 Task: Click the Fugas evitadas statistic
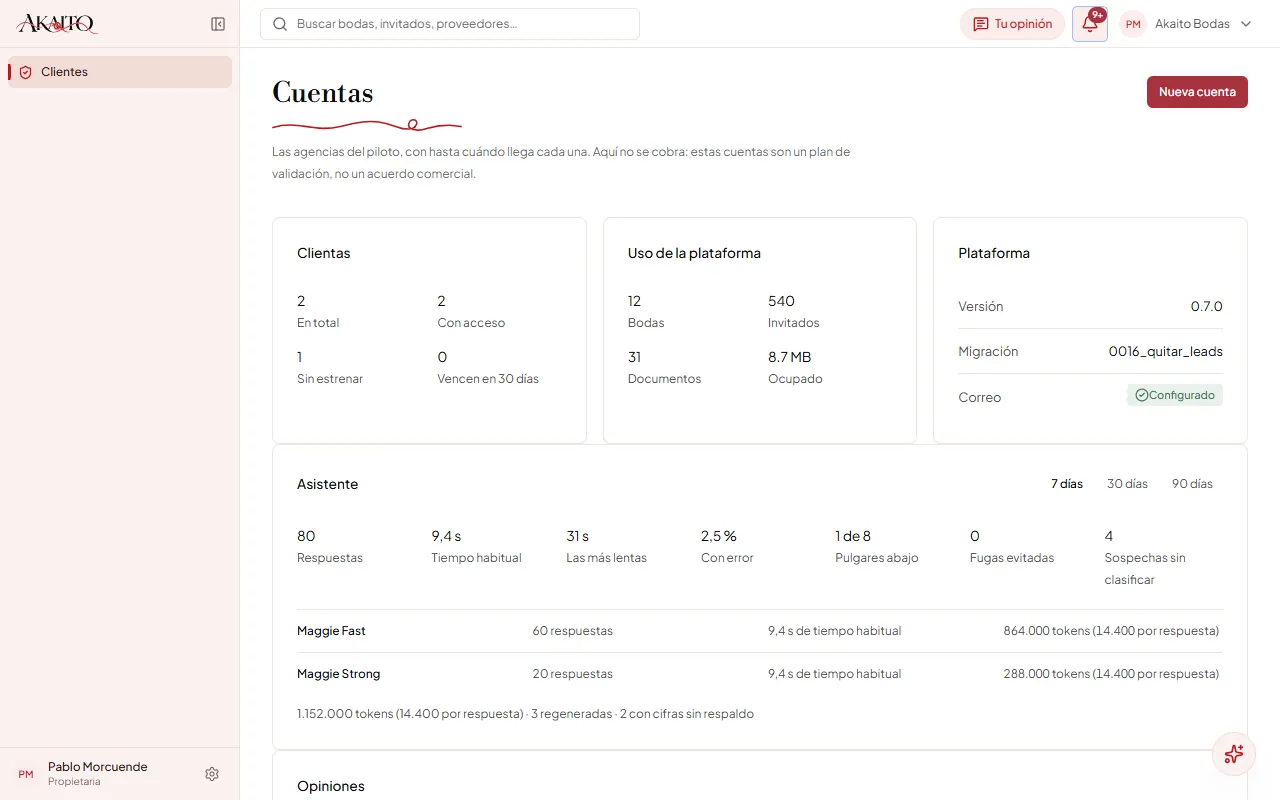pos(1012,546)
